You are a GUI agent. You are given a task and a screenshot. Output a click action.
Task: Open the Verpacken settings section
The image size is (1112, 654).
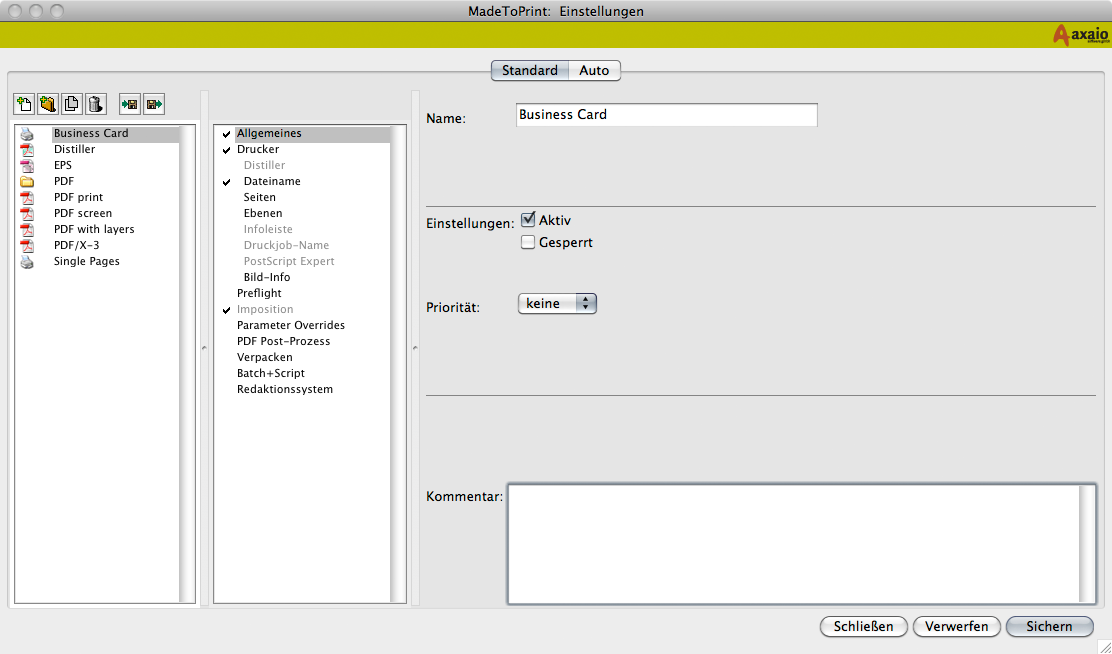(x=265, y=357)
